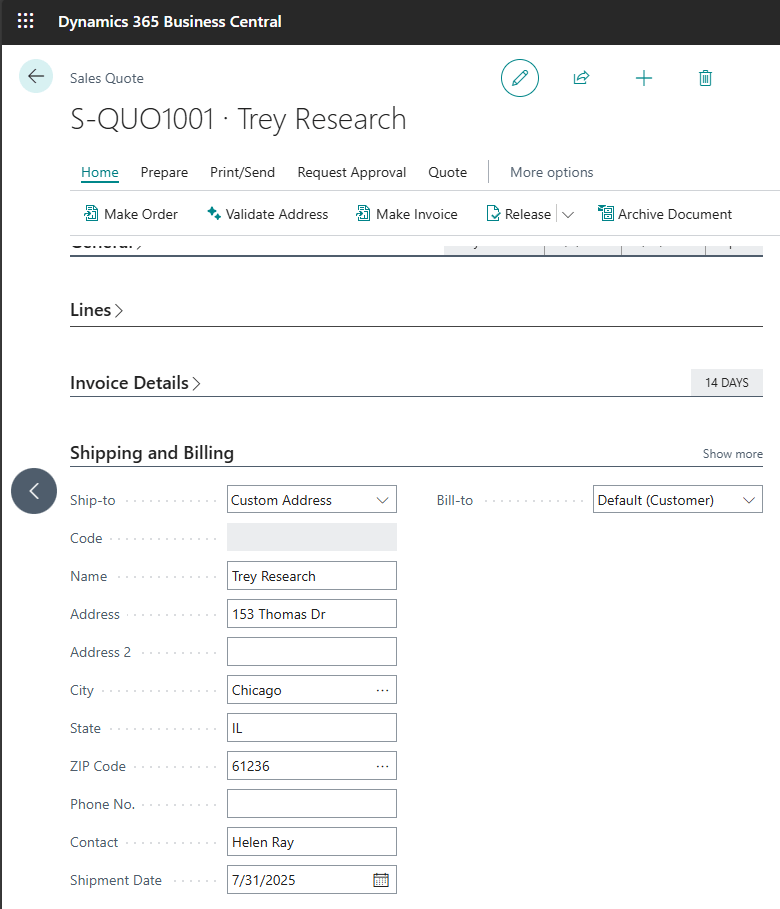Open the Ship-to dropdown
Image resolution: width=780 pixels, height=909 pixels.
(x=311, y=500)
